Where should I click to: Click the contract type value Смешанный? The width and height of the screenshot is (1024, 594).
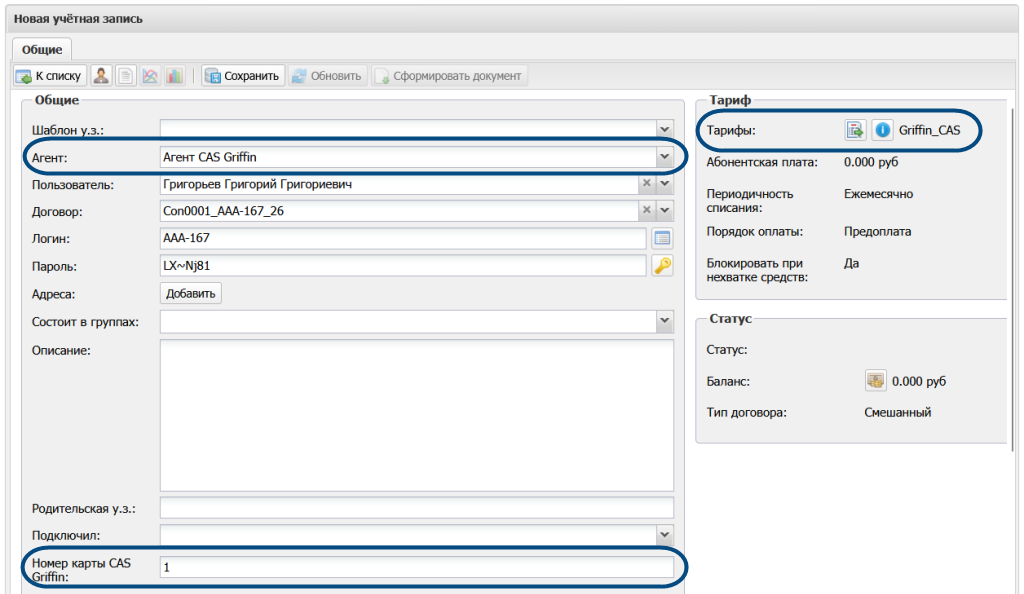[x=897, y=413]
